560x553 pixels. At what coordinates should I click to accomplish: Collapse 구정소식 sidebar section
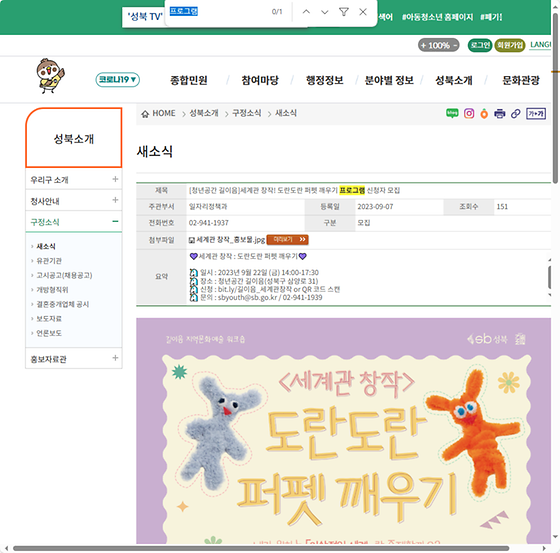click(115, 221)
